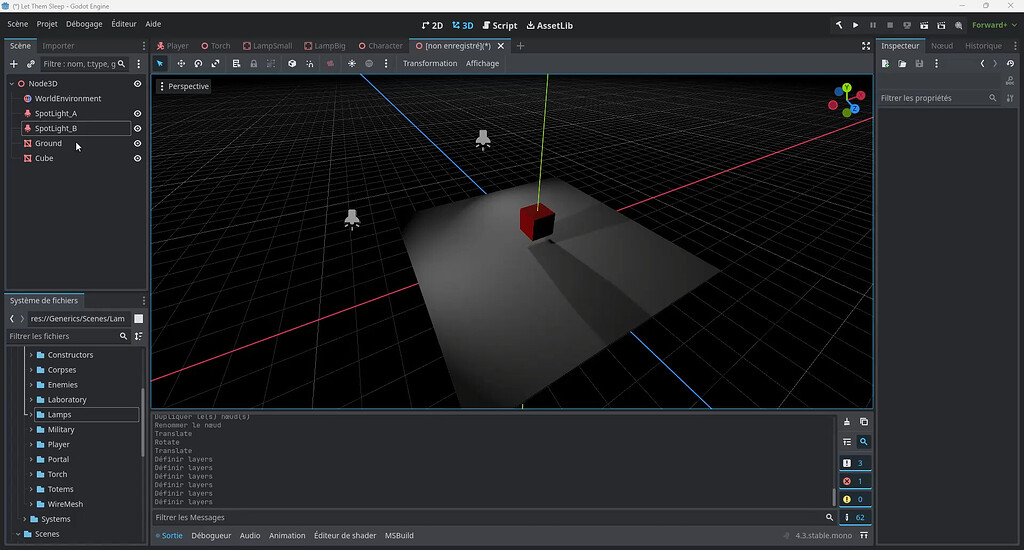Viewport: 1024px width, 550px height.
Task: Run a specific scene icon
Action: coord(941,25)
